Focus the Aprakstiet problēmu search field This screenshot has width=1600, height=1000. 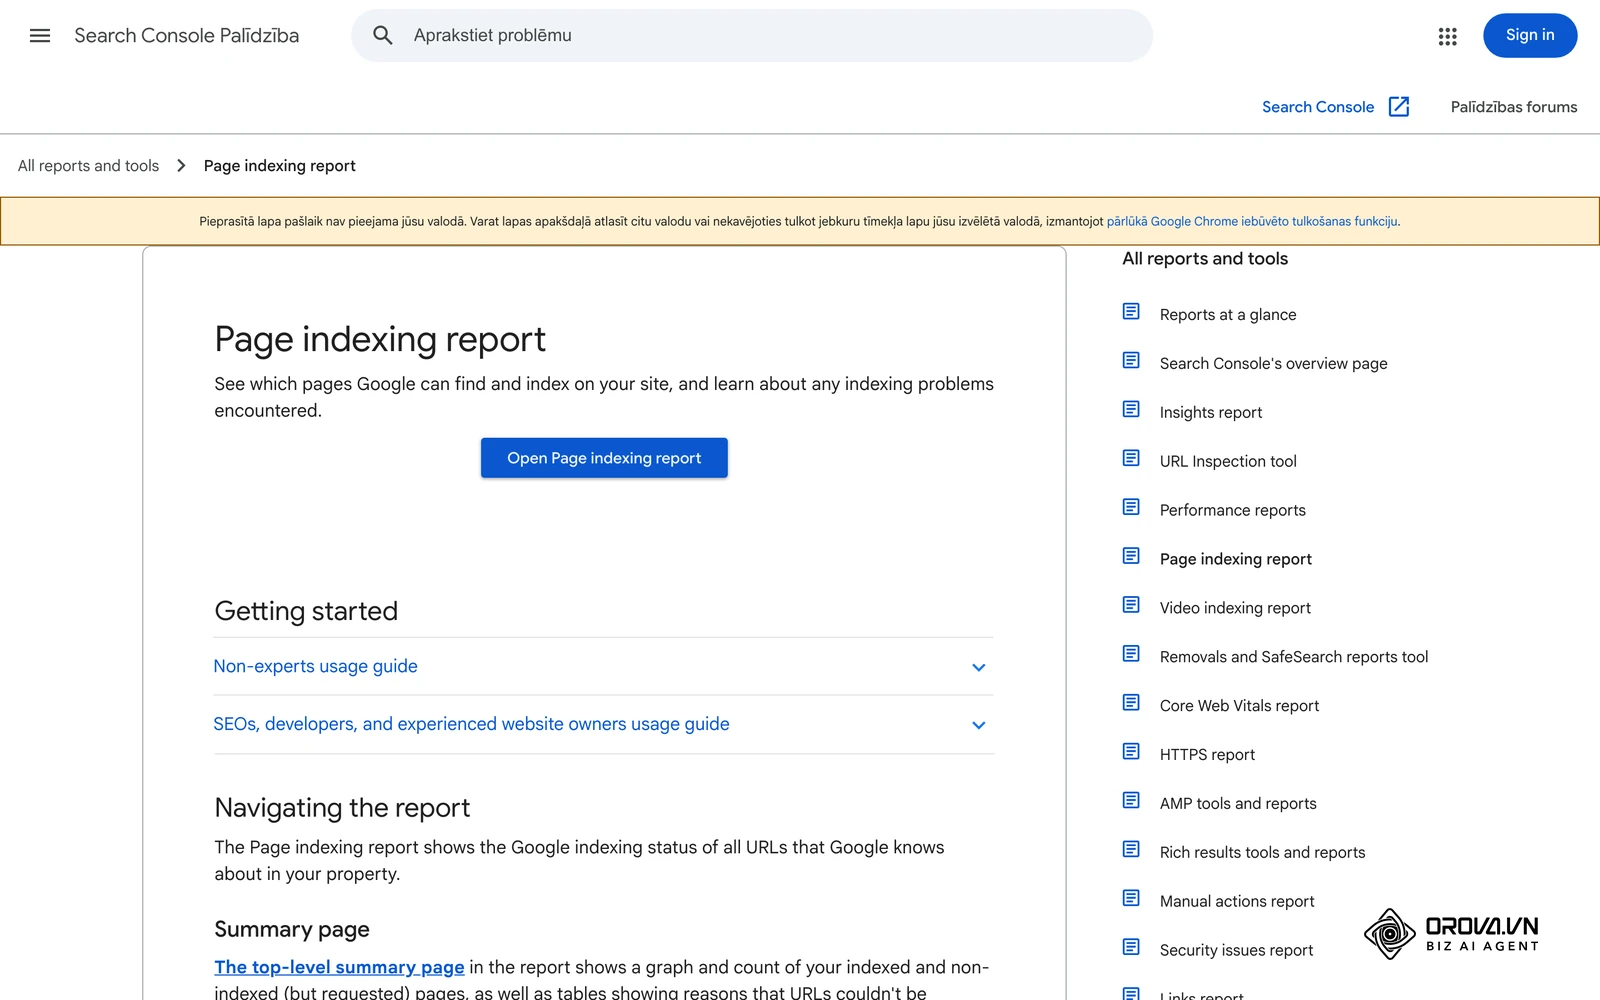click(x=752, y=36)
